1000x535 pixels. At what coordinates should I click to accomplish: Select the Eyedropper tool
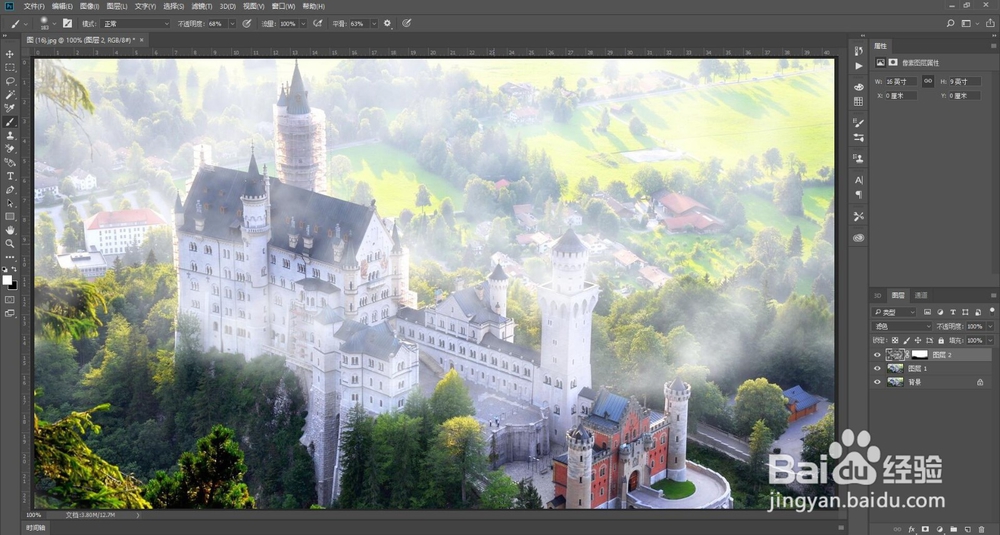pos(10,108)
